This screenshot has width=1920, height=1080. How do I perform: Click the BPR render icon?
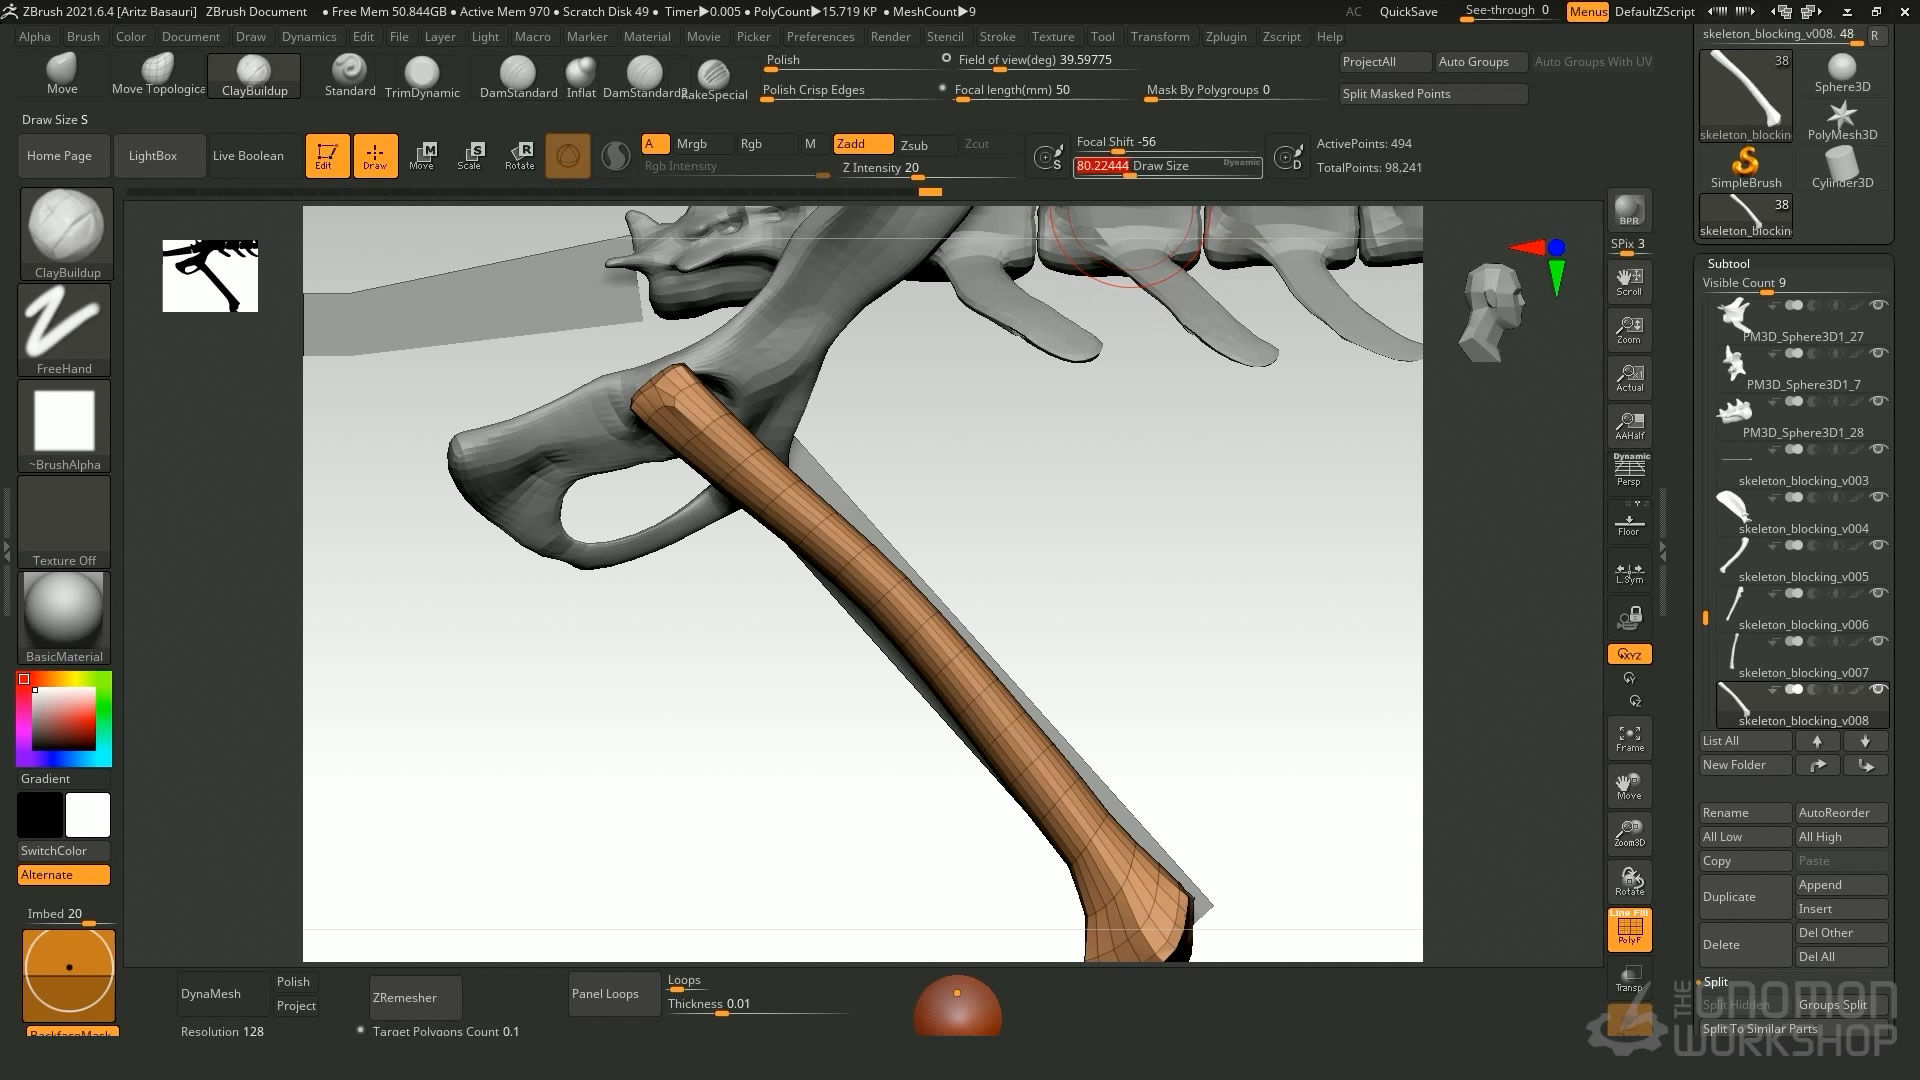point(1629,210)
